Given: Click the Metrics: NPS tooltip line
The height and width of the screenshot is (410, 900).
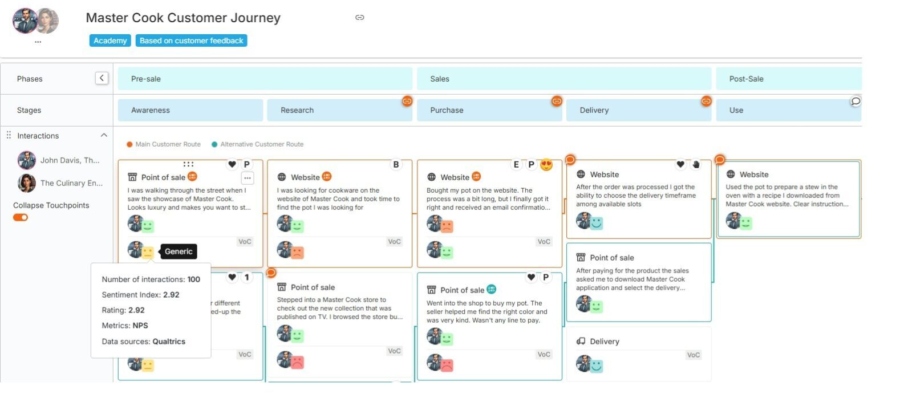Looking at the screenshot, I should coord(125,326).
